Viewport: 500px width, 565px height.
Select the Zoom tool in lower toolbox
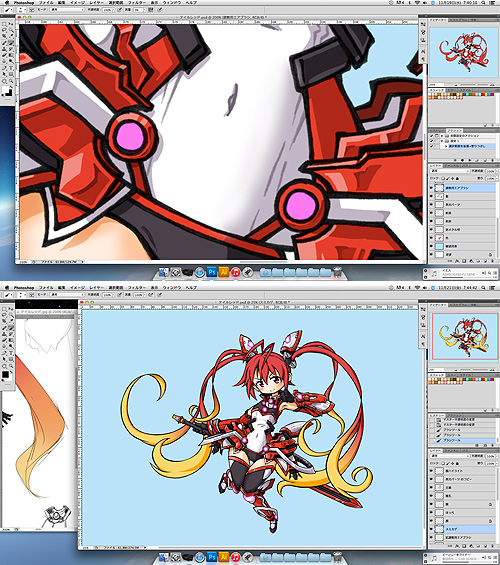(11, 365)
